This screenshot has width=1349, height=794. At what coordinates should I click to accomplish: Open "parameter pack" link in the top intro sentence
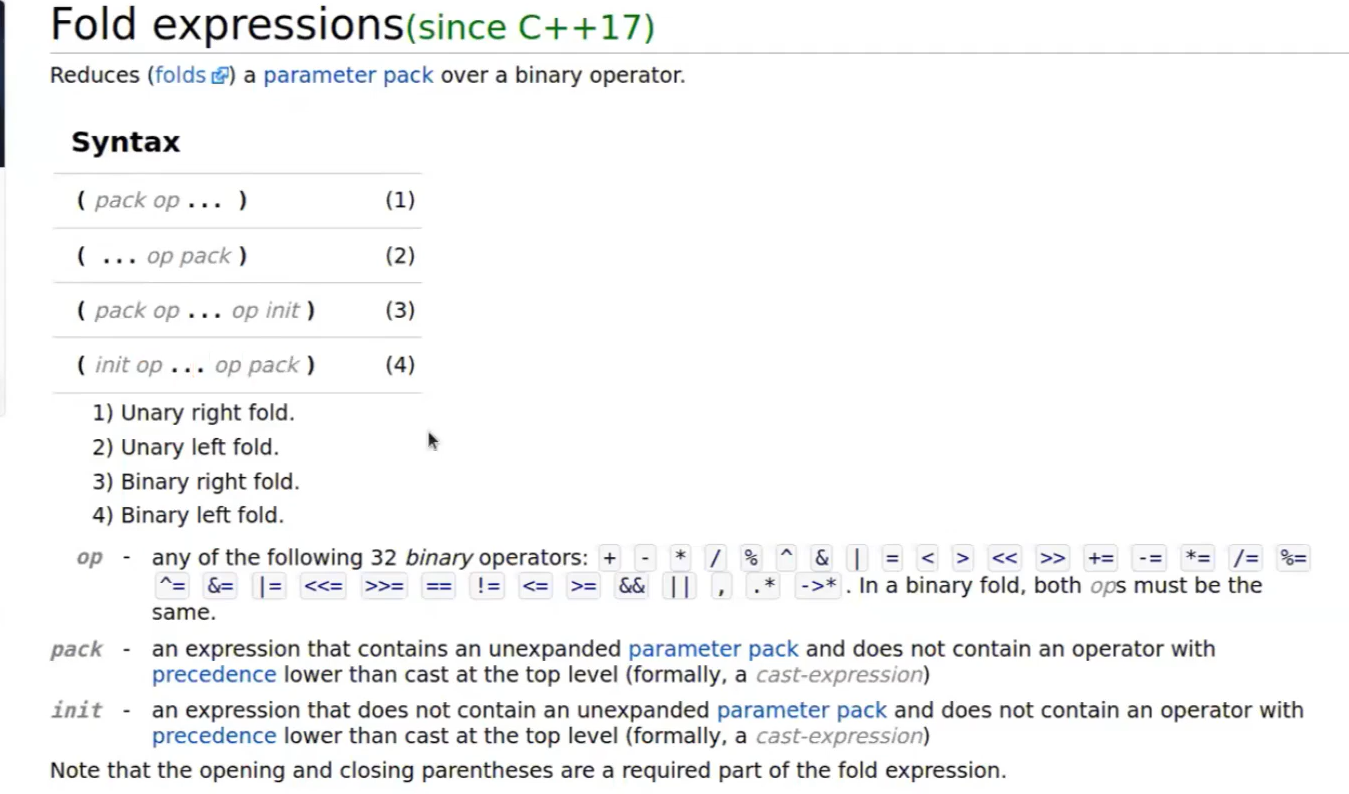[348, 76]
